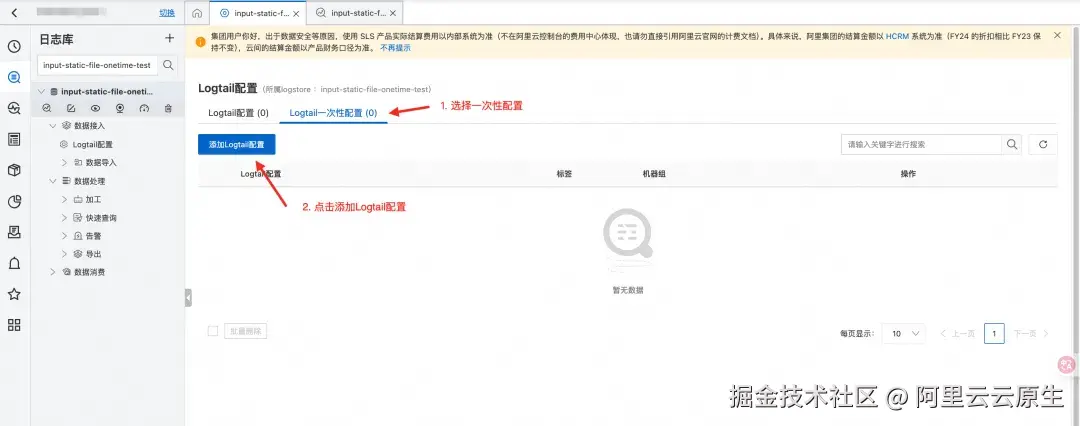Click the speedometer gauge icon under logstore
This screenshot has width=1080, height=426.
144,108
